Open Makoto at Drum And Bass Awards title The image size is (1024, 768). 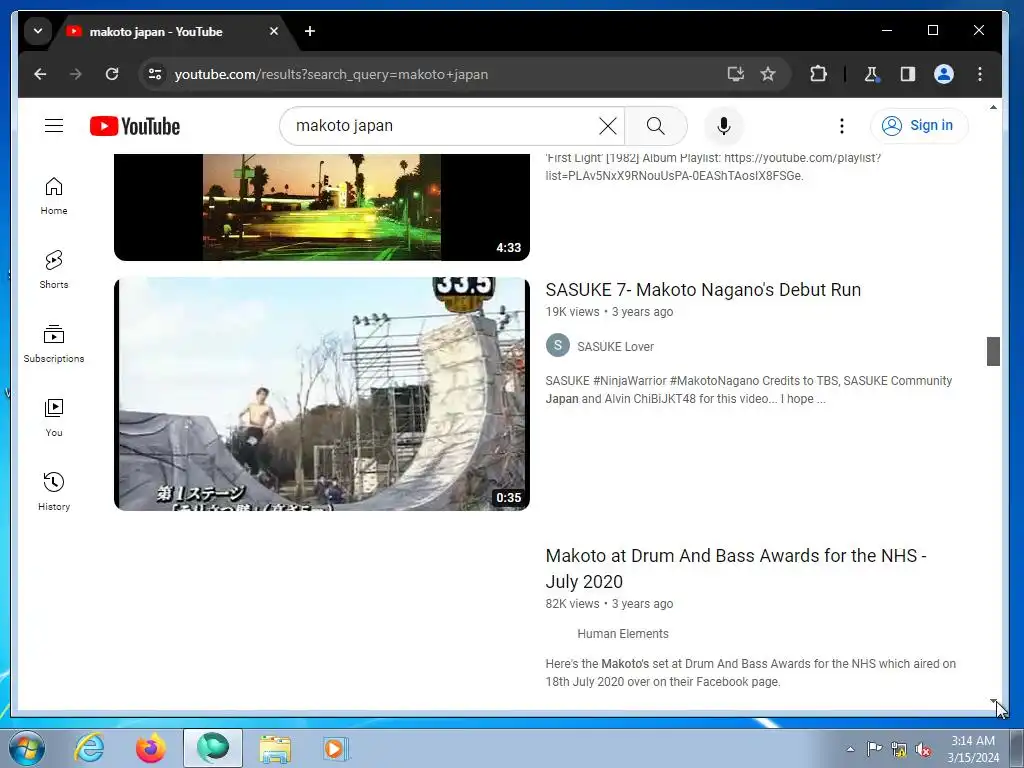736,569
